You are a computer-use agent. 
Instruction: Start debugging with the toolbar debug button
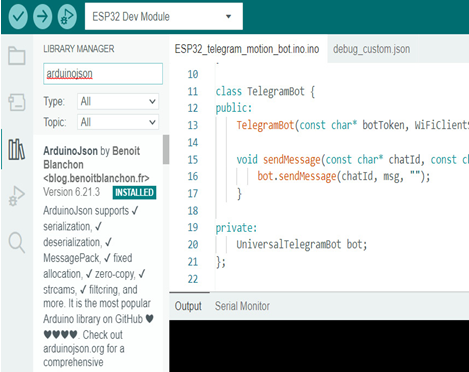pos(67,16)
